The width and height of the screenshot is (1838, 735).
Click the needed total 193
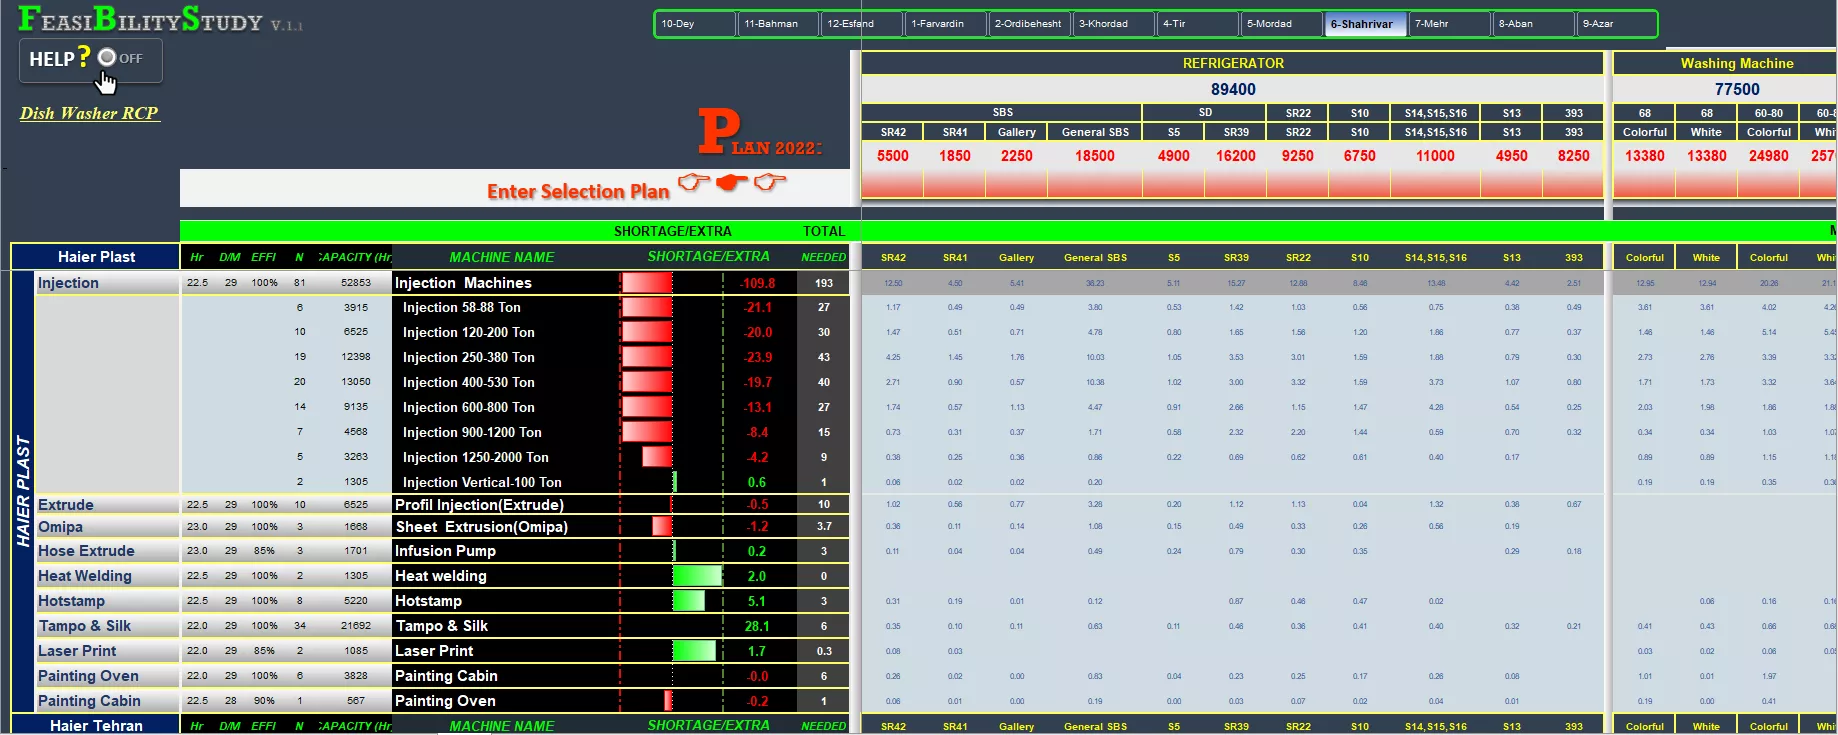pos(824,283)
